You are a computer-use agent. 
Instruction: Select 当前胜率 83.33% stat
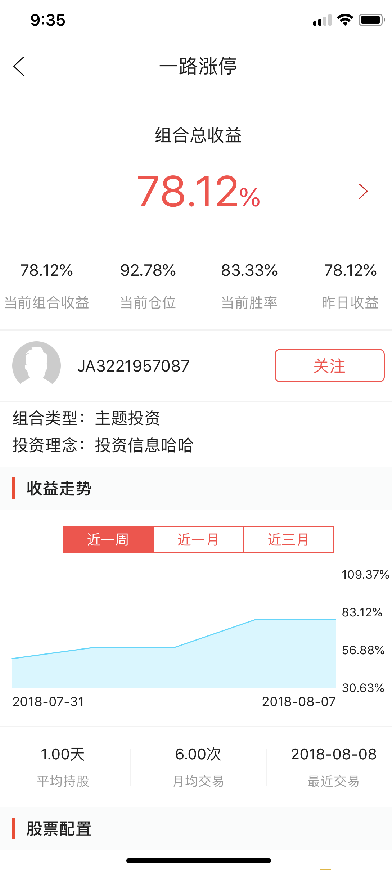tap(249, 286)
